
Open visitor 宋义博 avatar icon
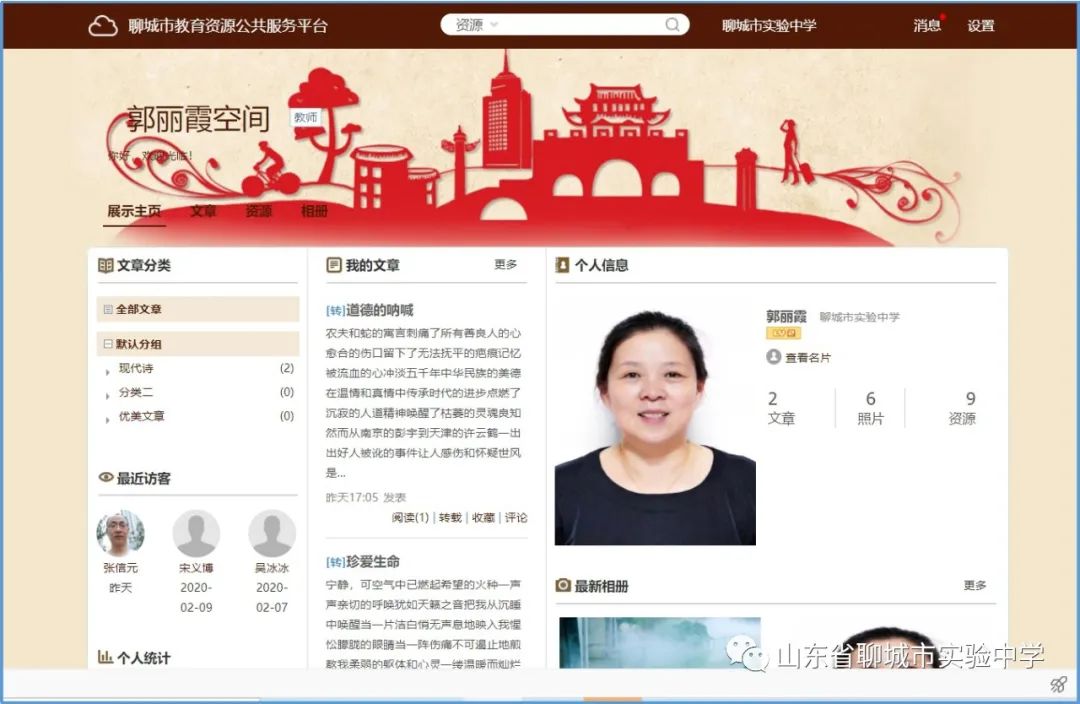click(196, 532)
